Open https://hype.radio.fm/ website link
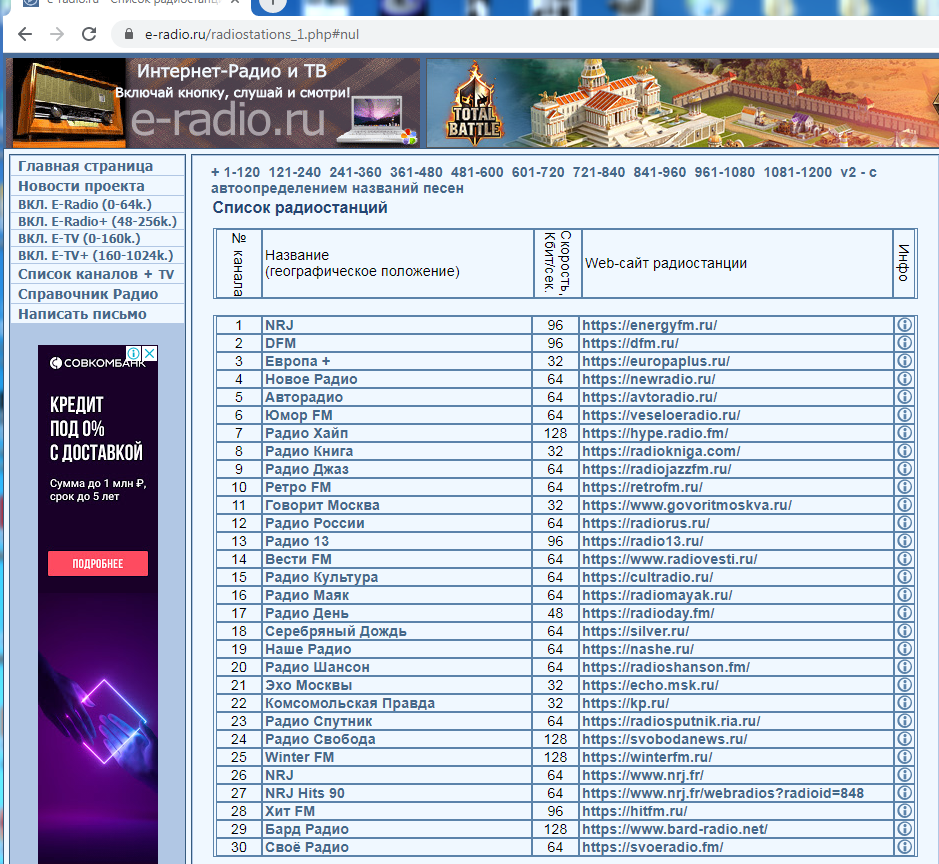 [x=655, y=433]
